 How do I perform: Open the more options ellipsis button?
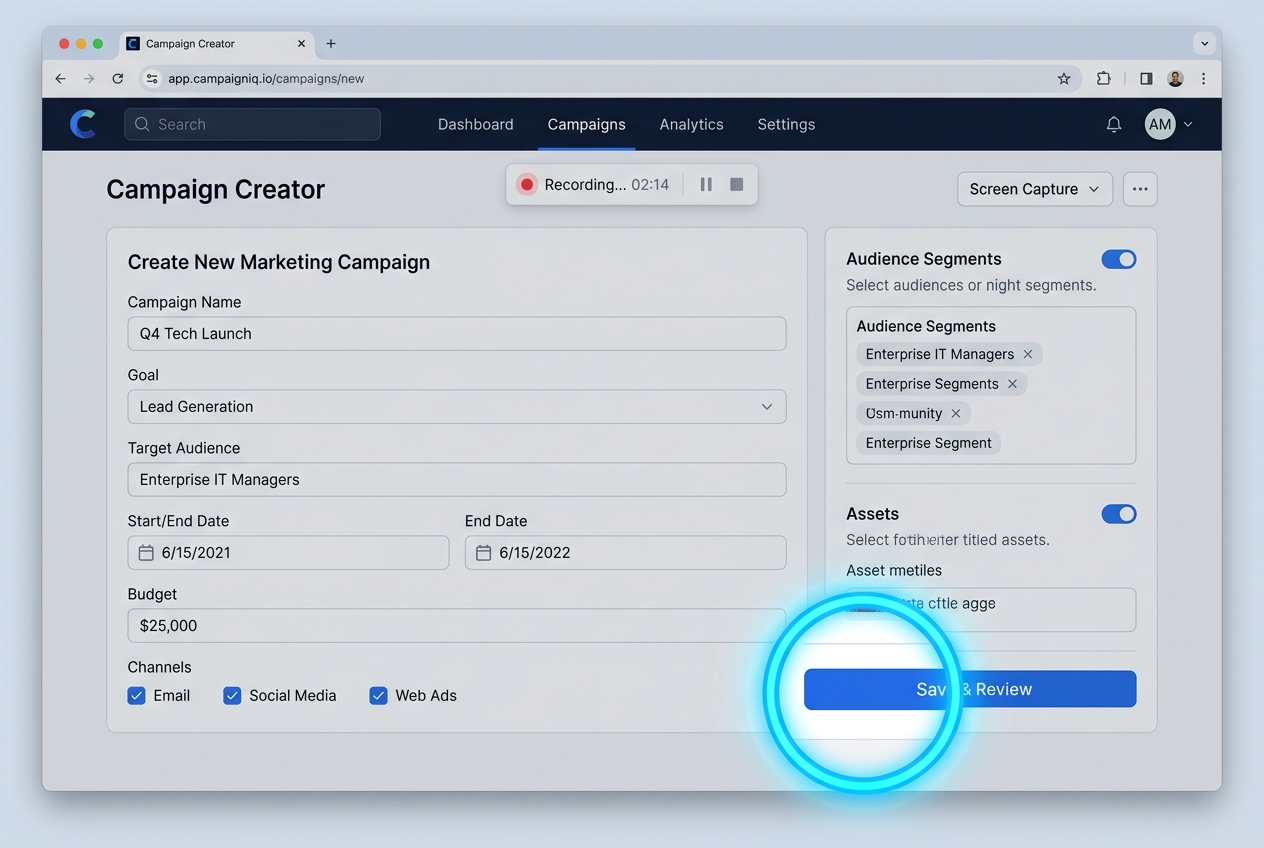(1140, 189)
